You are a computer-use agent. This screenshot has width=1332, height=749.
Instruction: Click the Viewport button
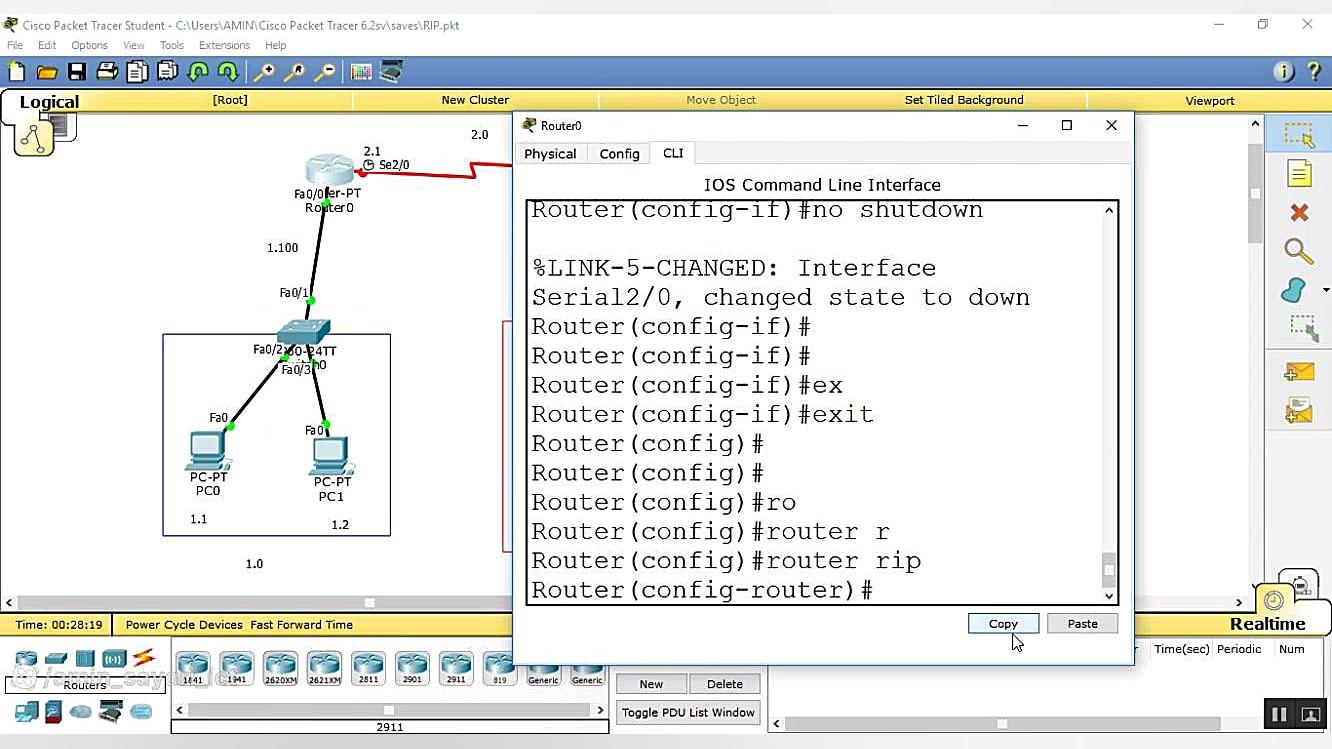(x=1210, y=100)
